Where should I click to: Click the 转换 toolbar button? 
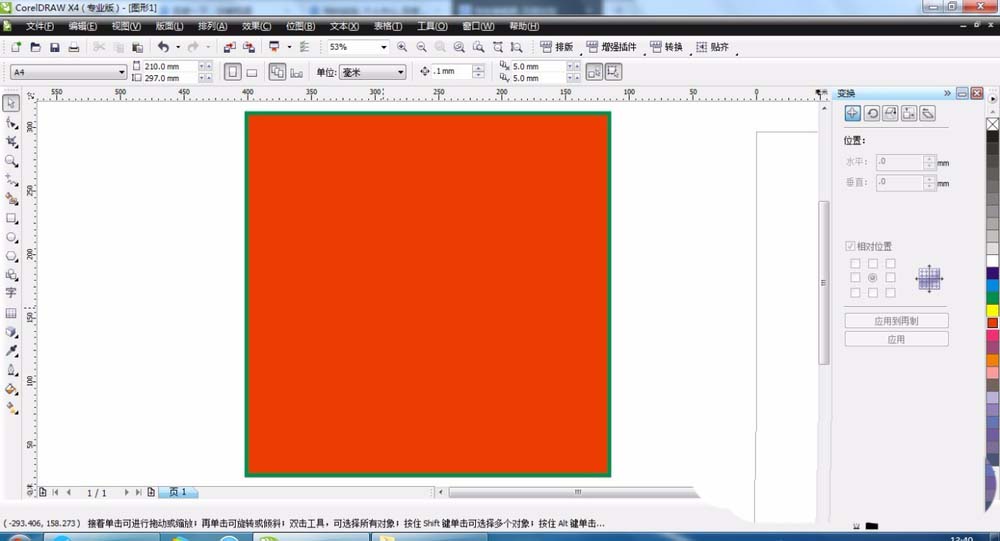[666, 47]
